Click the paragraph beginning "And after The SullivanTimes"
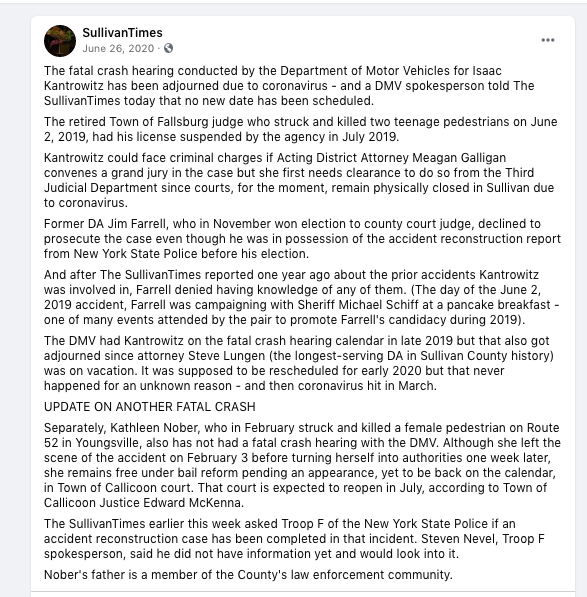Screen dimensions: 587x597 (x=301, y=297)
